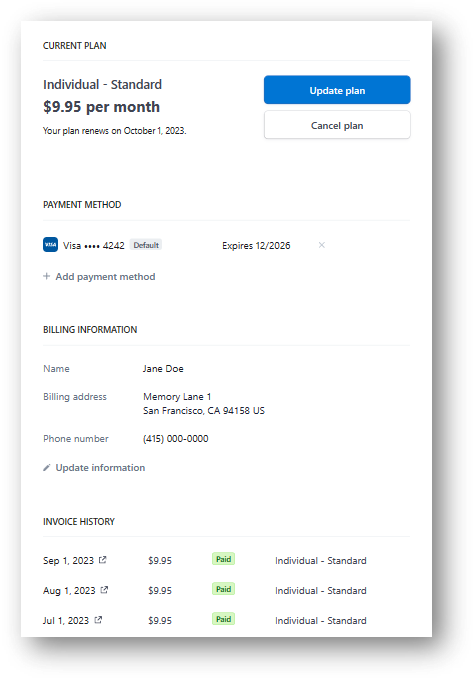Click the plus icon beside Add payment method
The height and width of the screenshot is (679, 474).
coord(46,276)
